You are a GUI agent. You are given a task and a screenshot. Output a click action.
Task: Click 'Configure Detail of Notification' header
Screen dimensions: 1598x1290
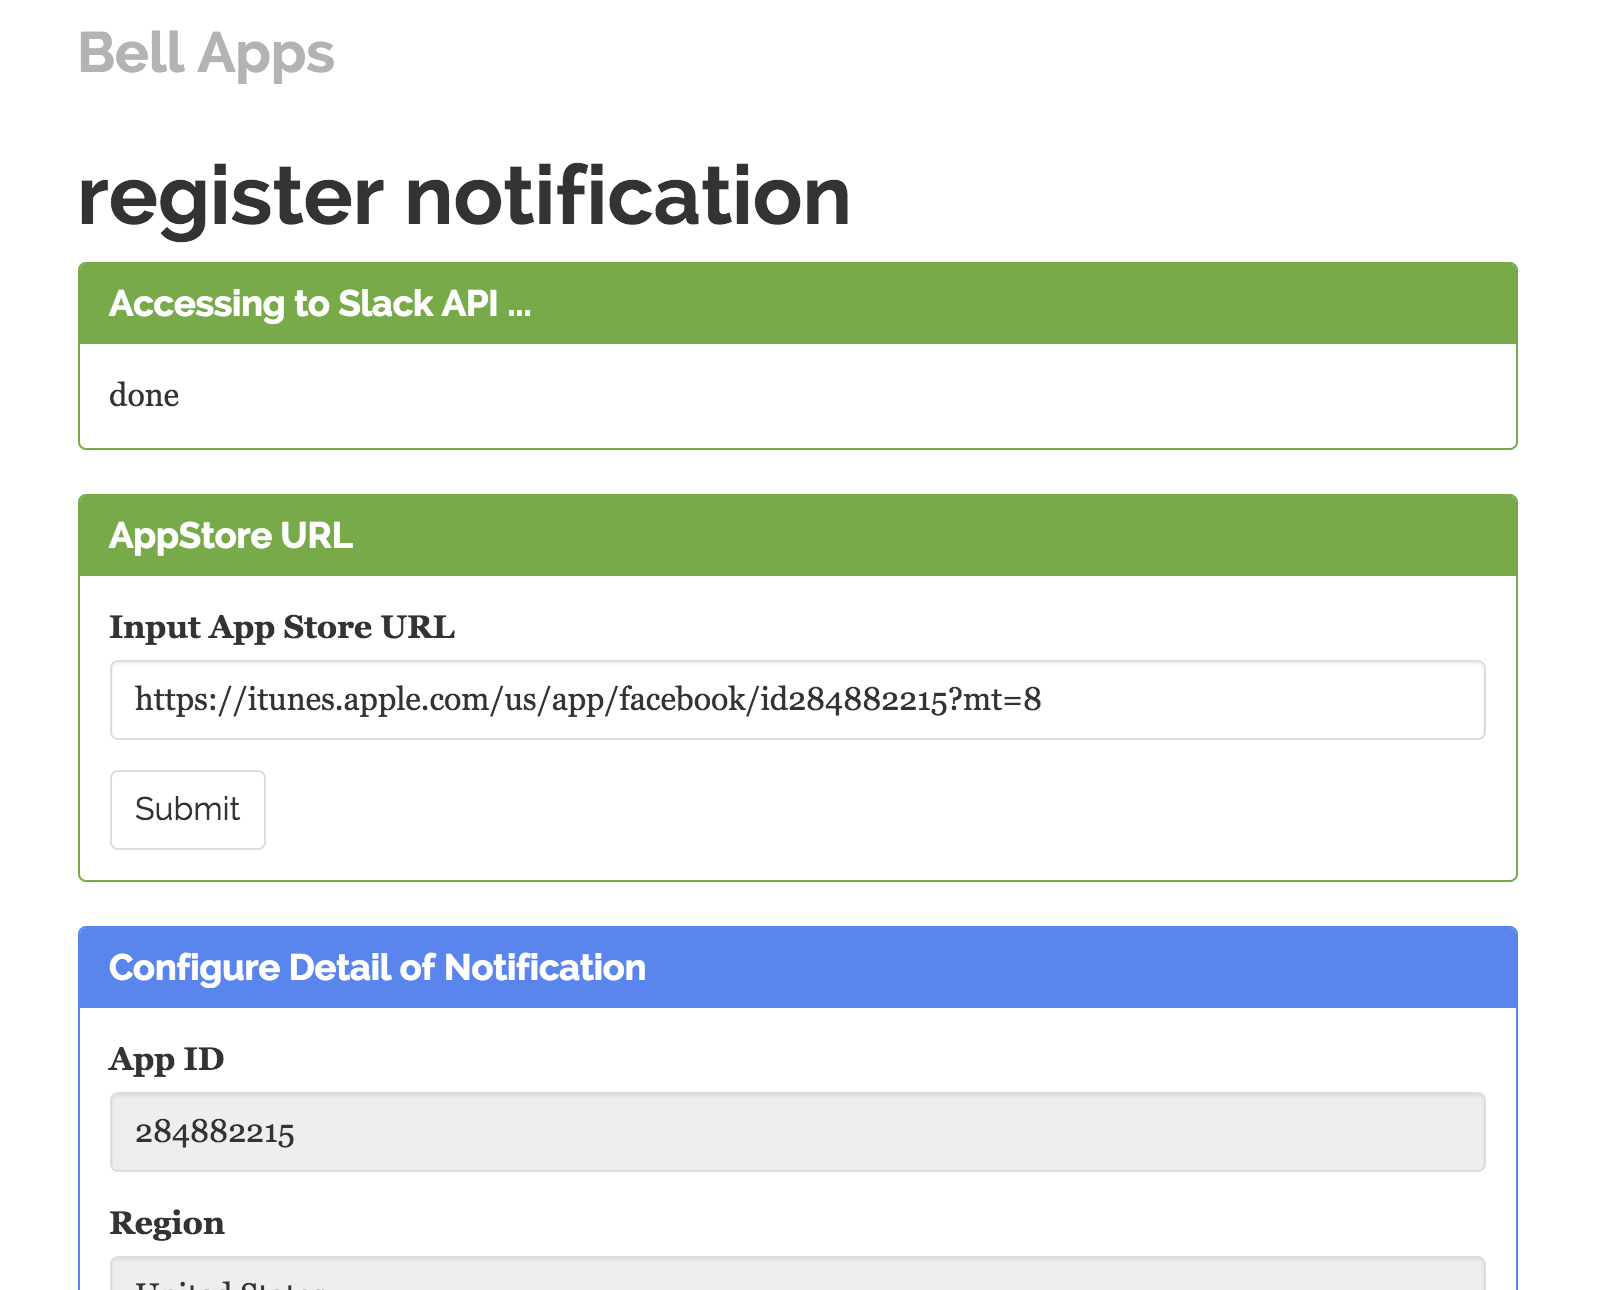click(x=798, y=968)
